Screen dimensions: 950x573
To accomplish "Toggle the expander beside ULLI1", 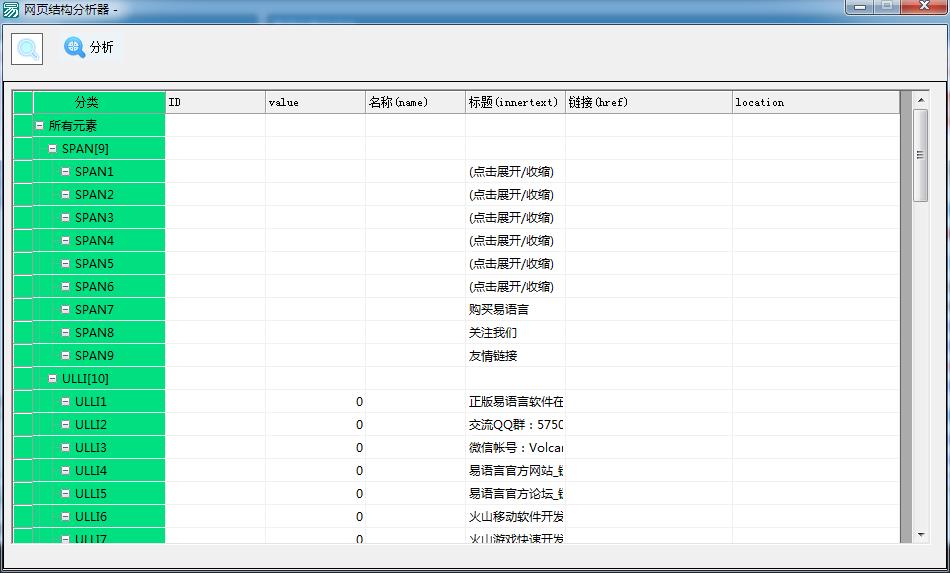I will pyautogui.click(x=65, y=402).
